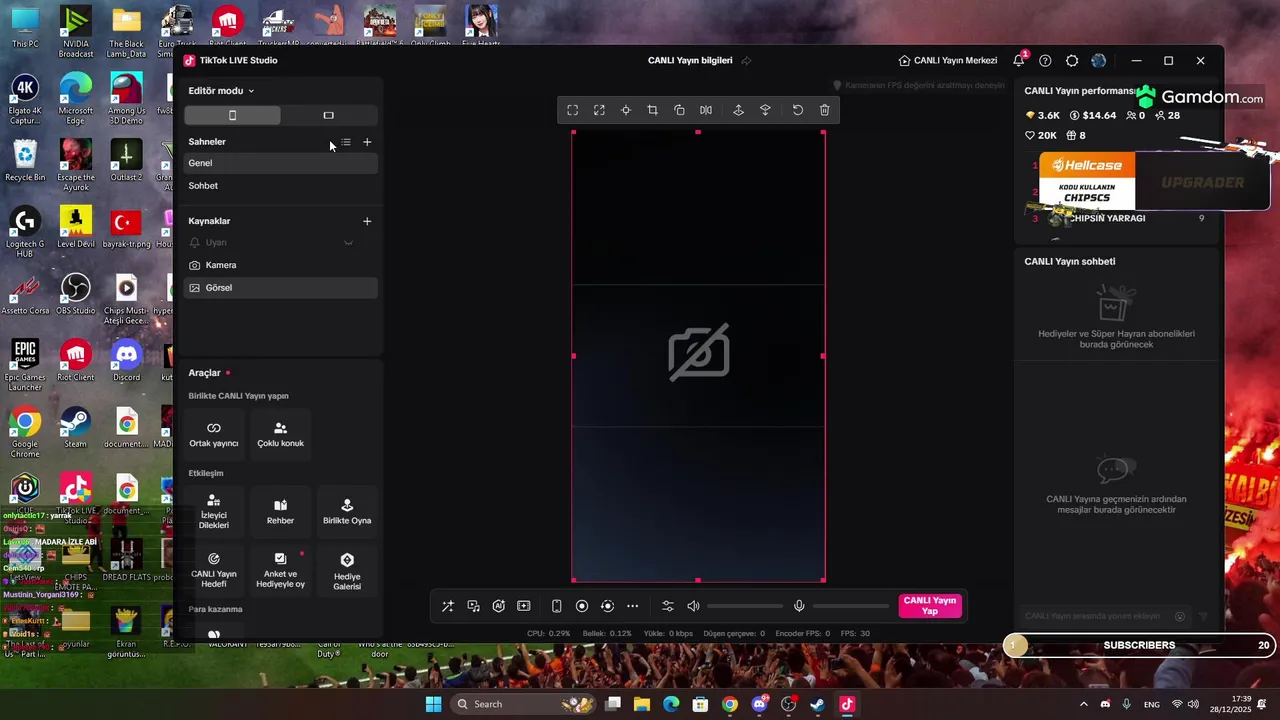
Task: Click the CANLI Yayın bilgileri title
Action: [x=690, y=61]
